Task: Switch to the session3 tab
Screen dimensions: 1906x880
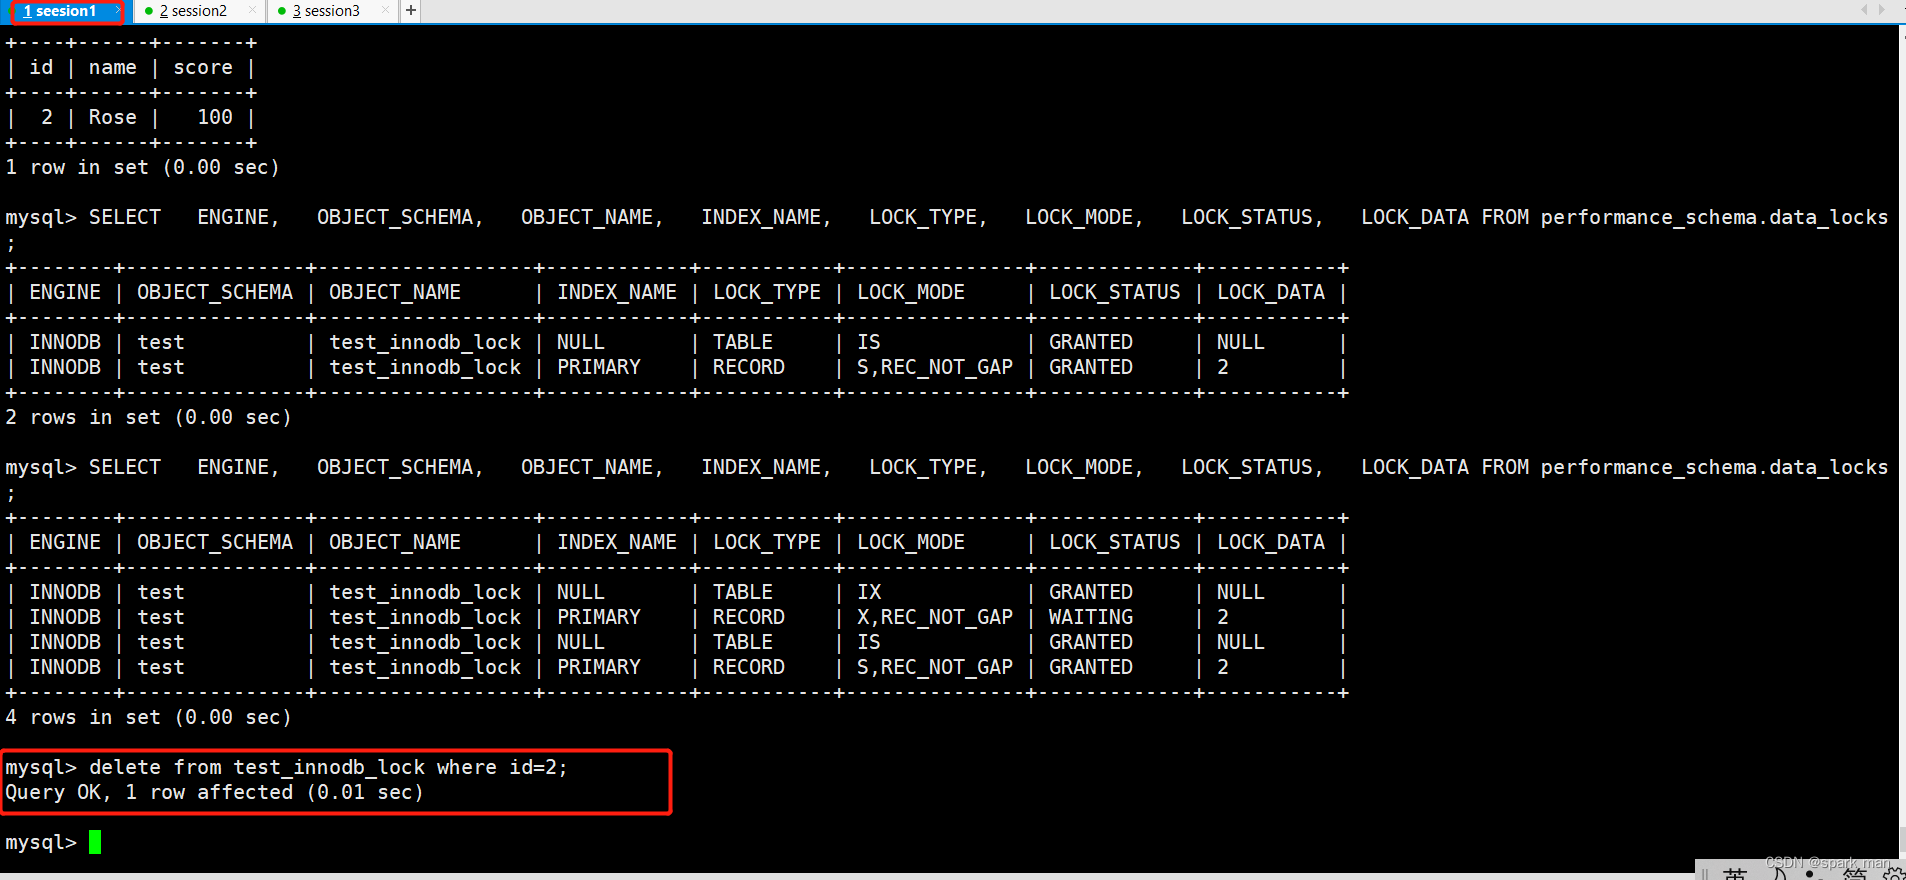Action: coord(331,11)
